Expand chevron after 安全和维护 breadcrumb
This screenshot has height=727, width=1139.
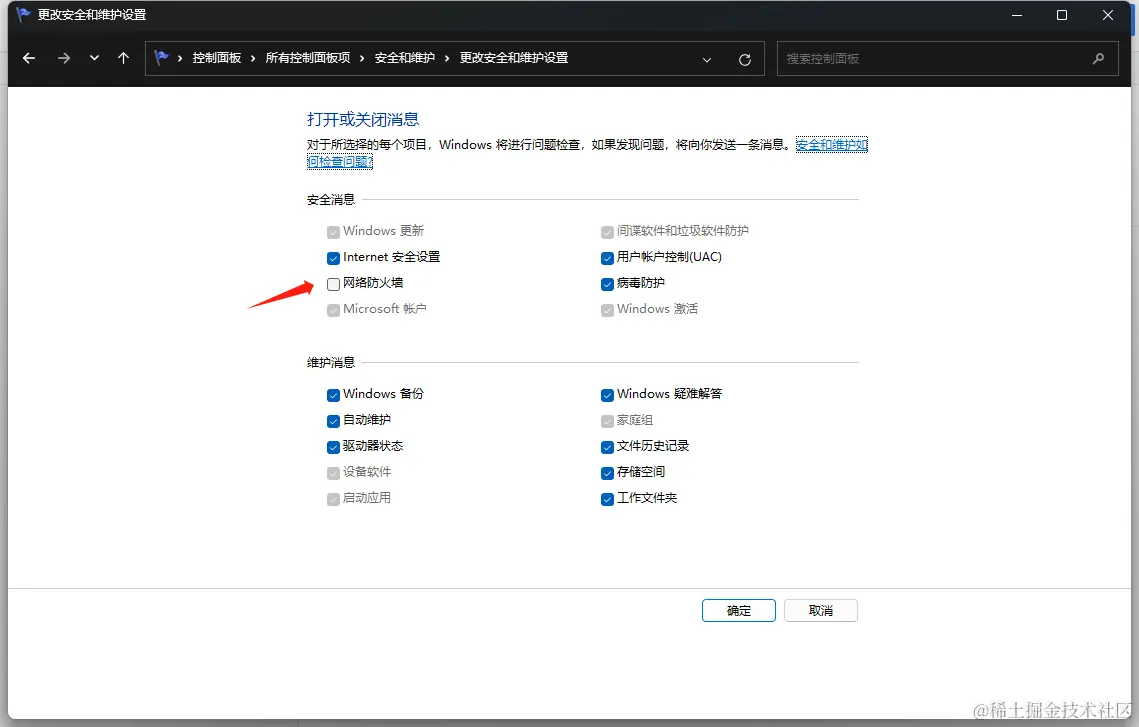tap(447, 58)
